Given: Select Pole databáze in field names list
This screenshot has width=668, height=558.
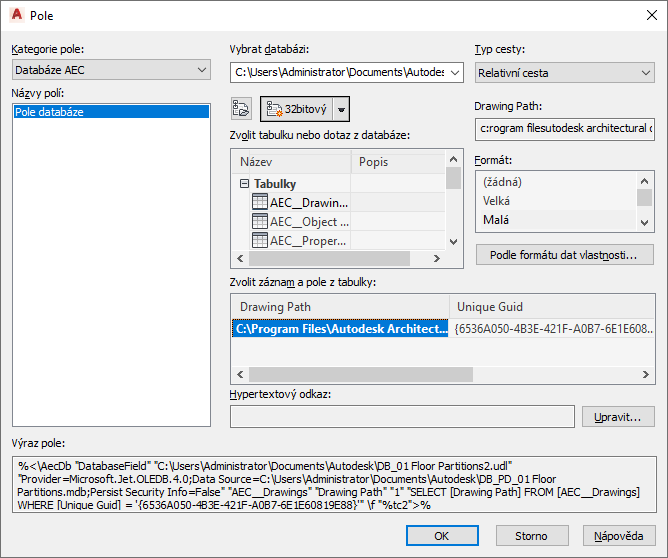Looking at the screenshot, I should [111, 112].
